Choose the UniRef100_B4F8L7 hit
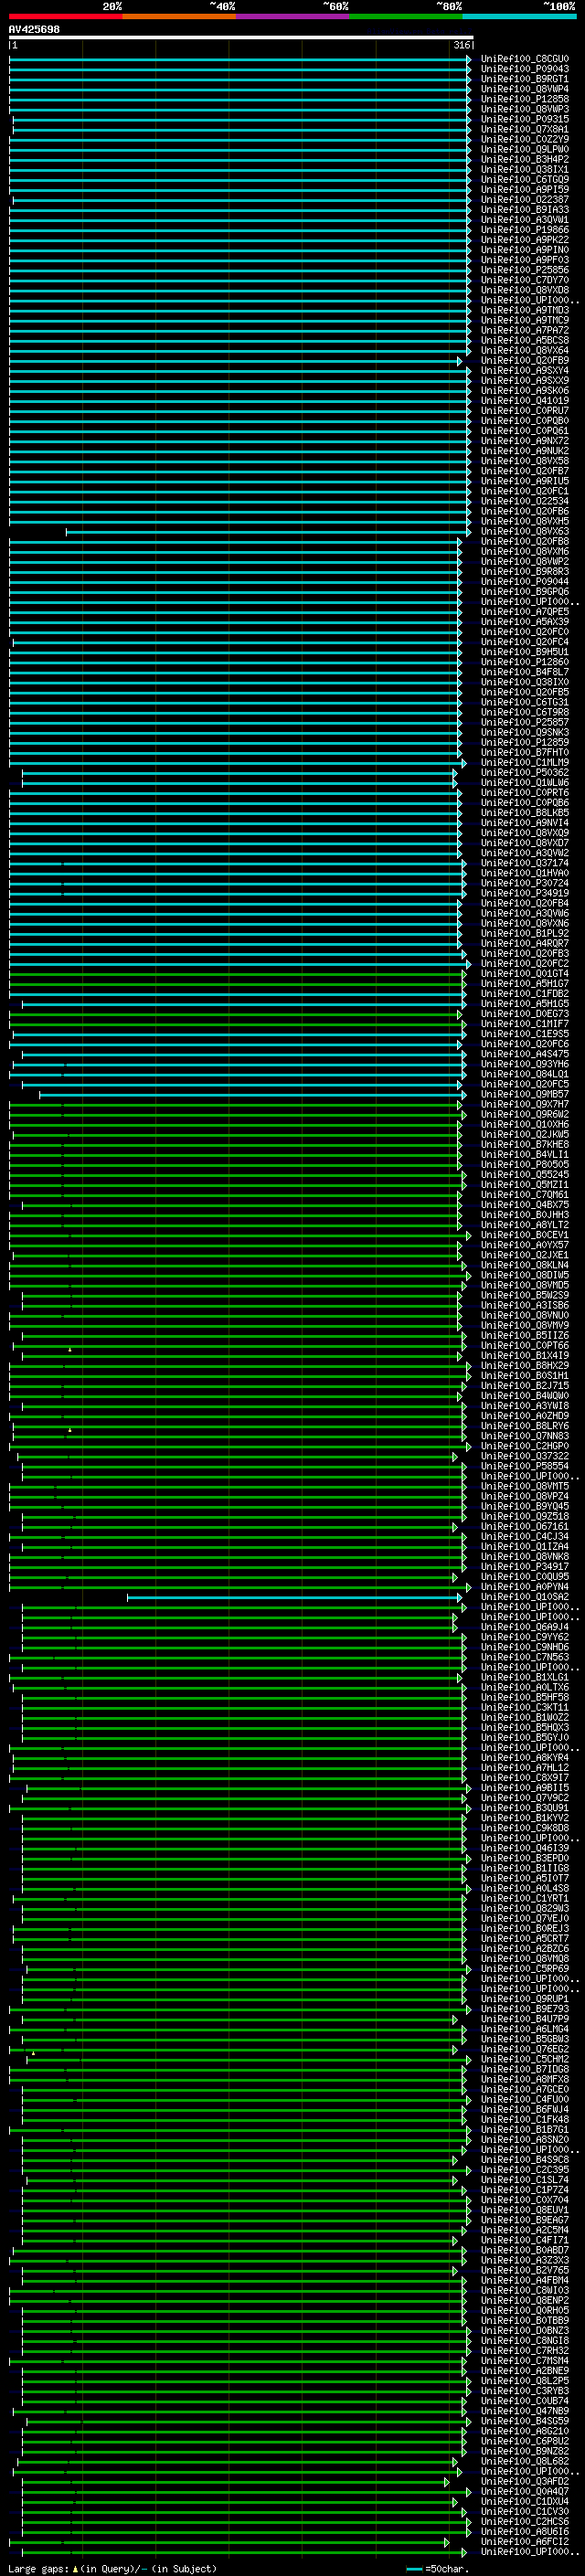This screenshot has height=2576, width=585. pos(524,672)
